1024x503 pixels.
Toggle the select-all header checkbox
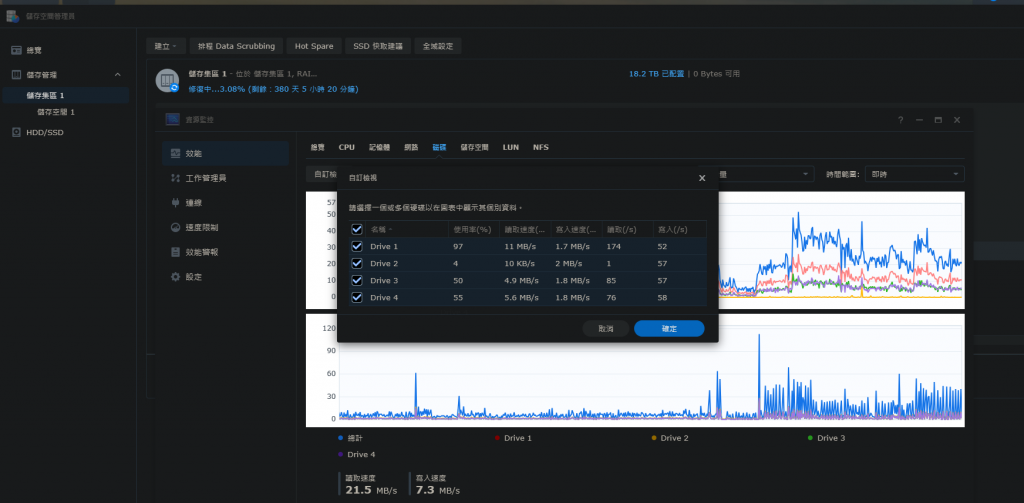pyautogui.click(x=357, y=229)
